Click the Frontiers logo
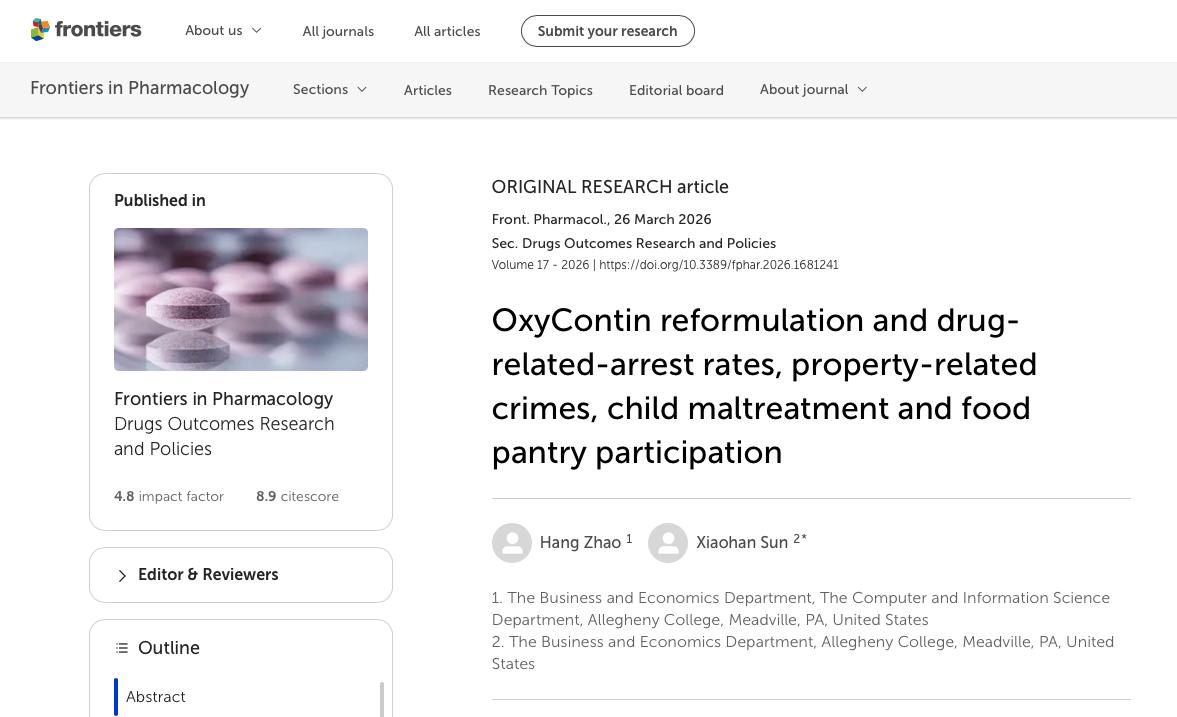1177x717 pixels. 86,30
